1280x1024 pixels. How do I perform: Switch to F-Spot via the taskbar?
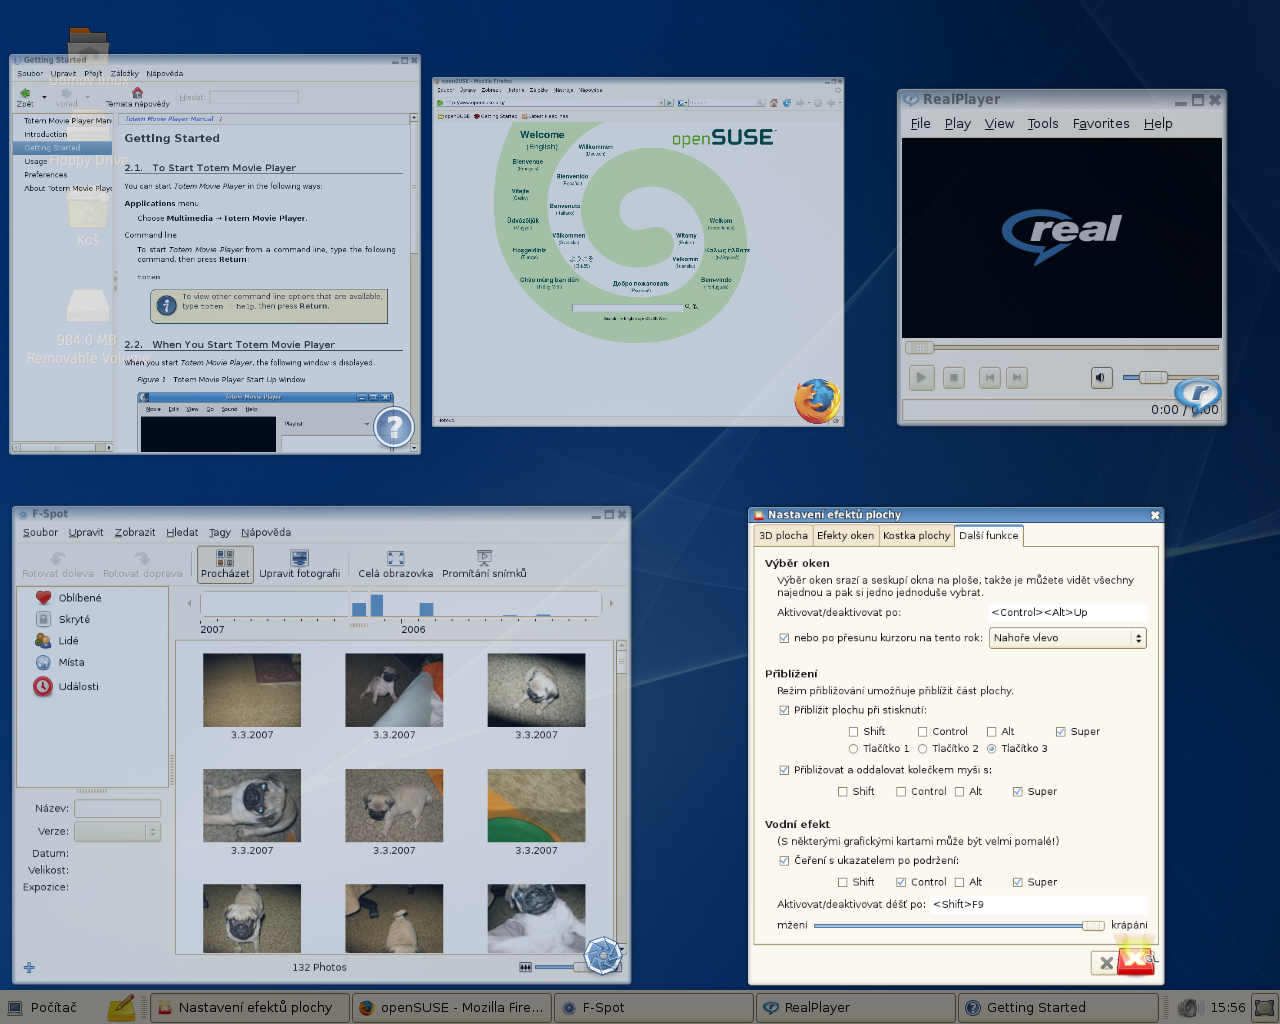pyautogui.click(x=653, y=1008)
